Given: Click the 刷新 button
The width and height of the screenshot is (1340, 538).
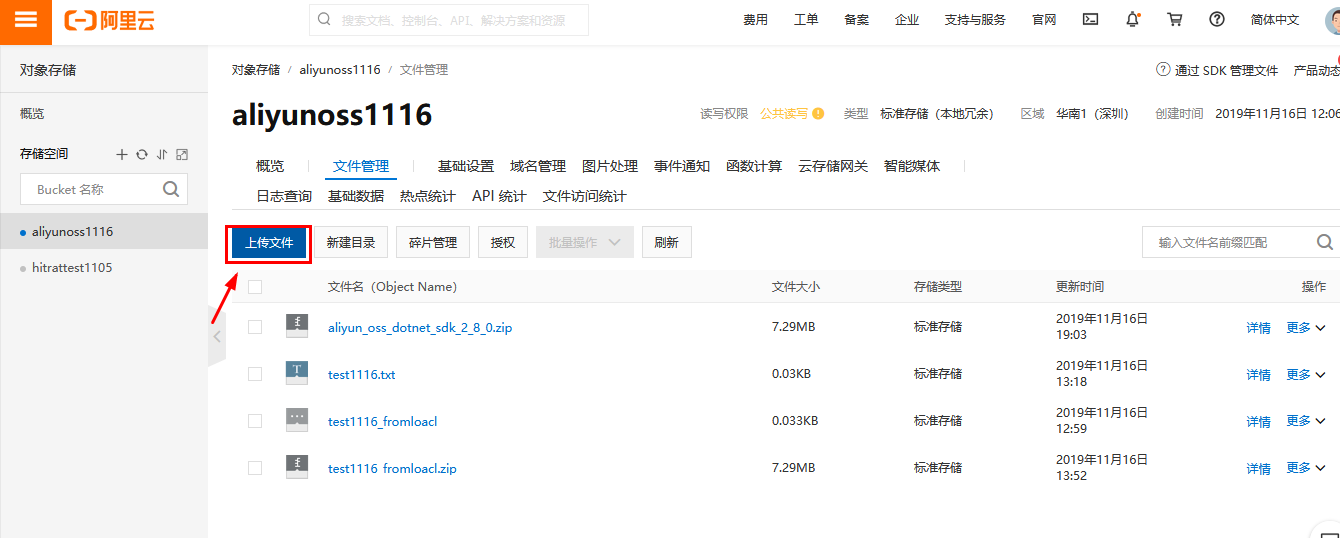Looking at the screenshot, I should coord(666,242).
